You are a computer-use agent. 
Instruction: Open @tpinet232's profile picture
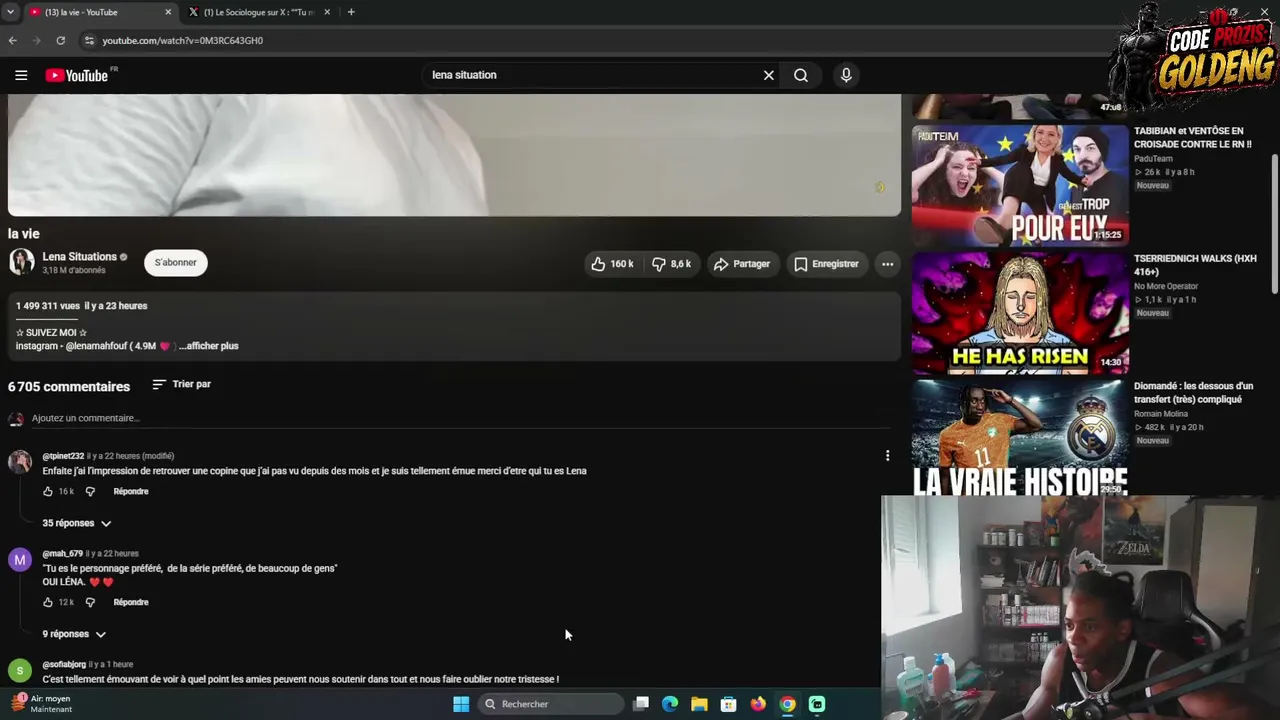[x=20, y=461]
